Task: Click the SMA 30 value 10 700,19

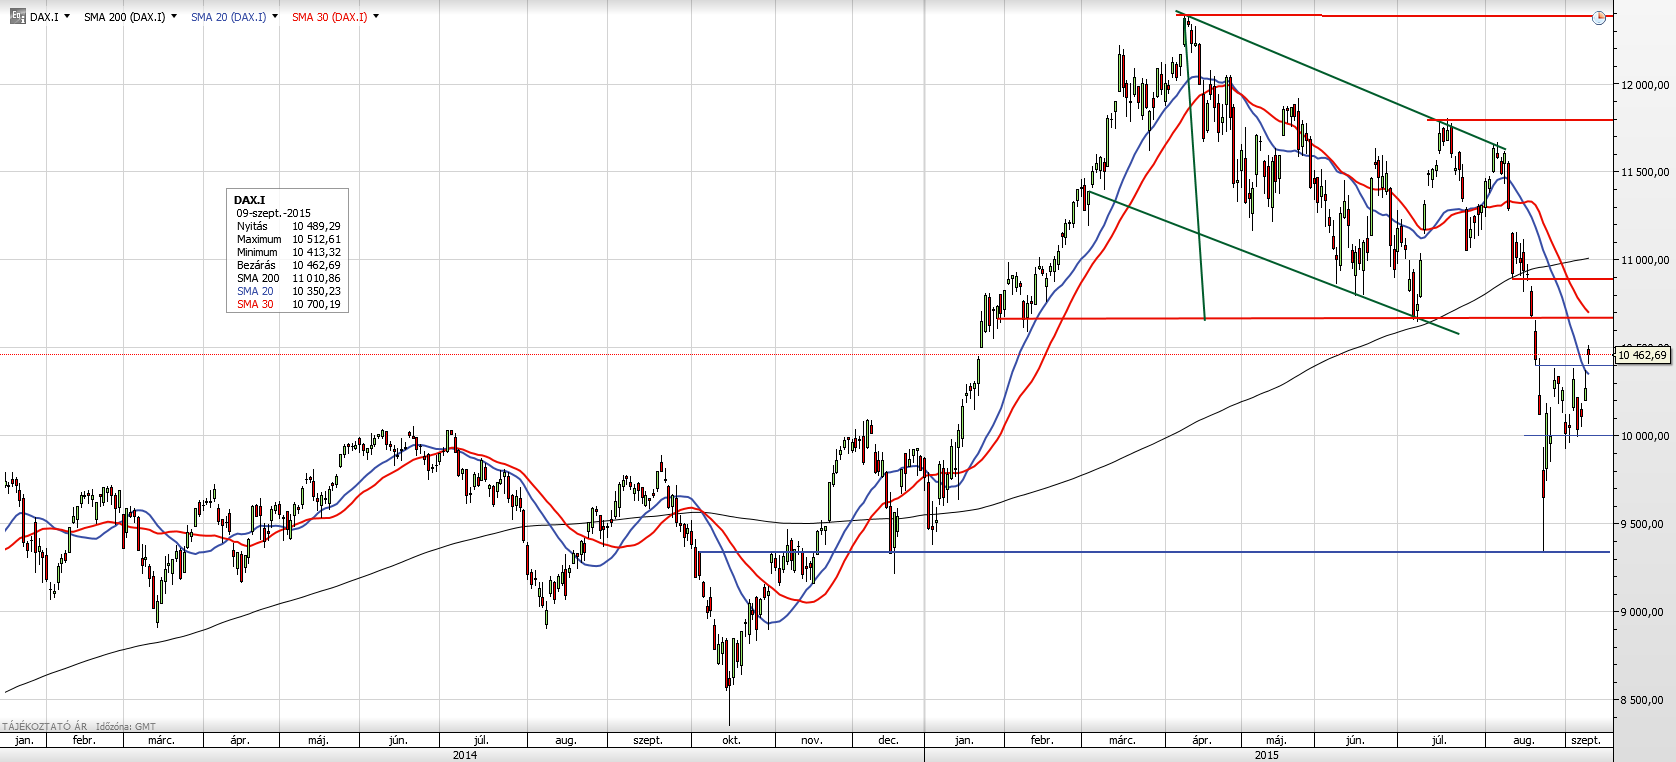Action: (316, 304)
